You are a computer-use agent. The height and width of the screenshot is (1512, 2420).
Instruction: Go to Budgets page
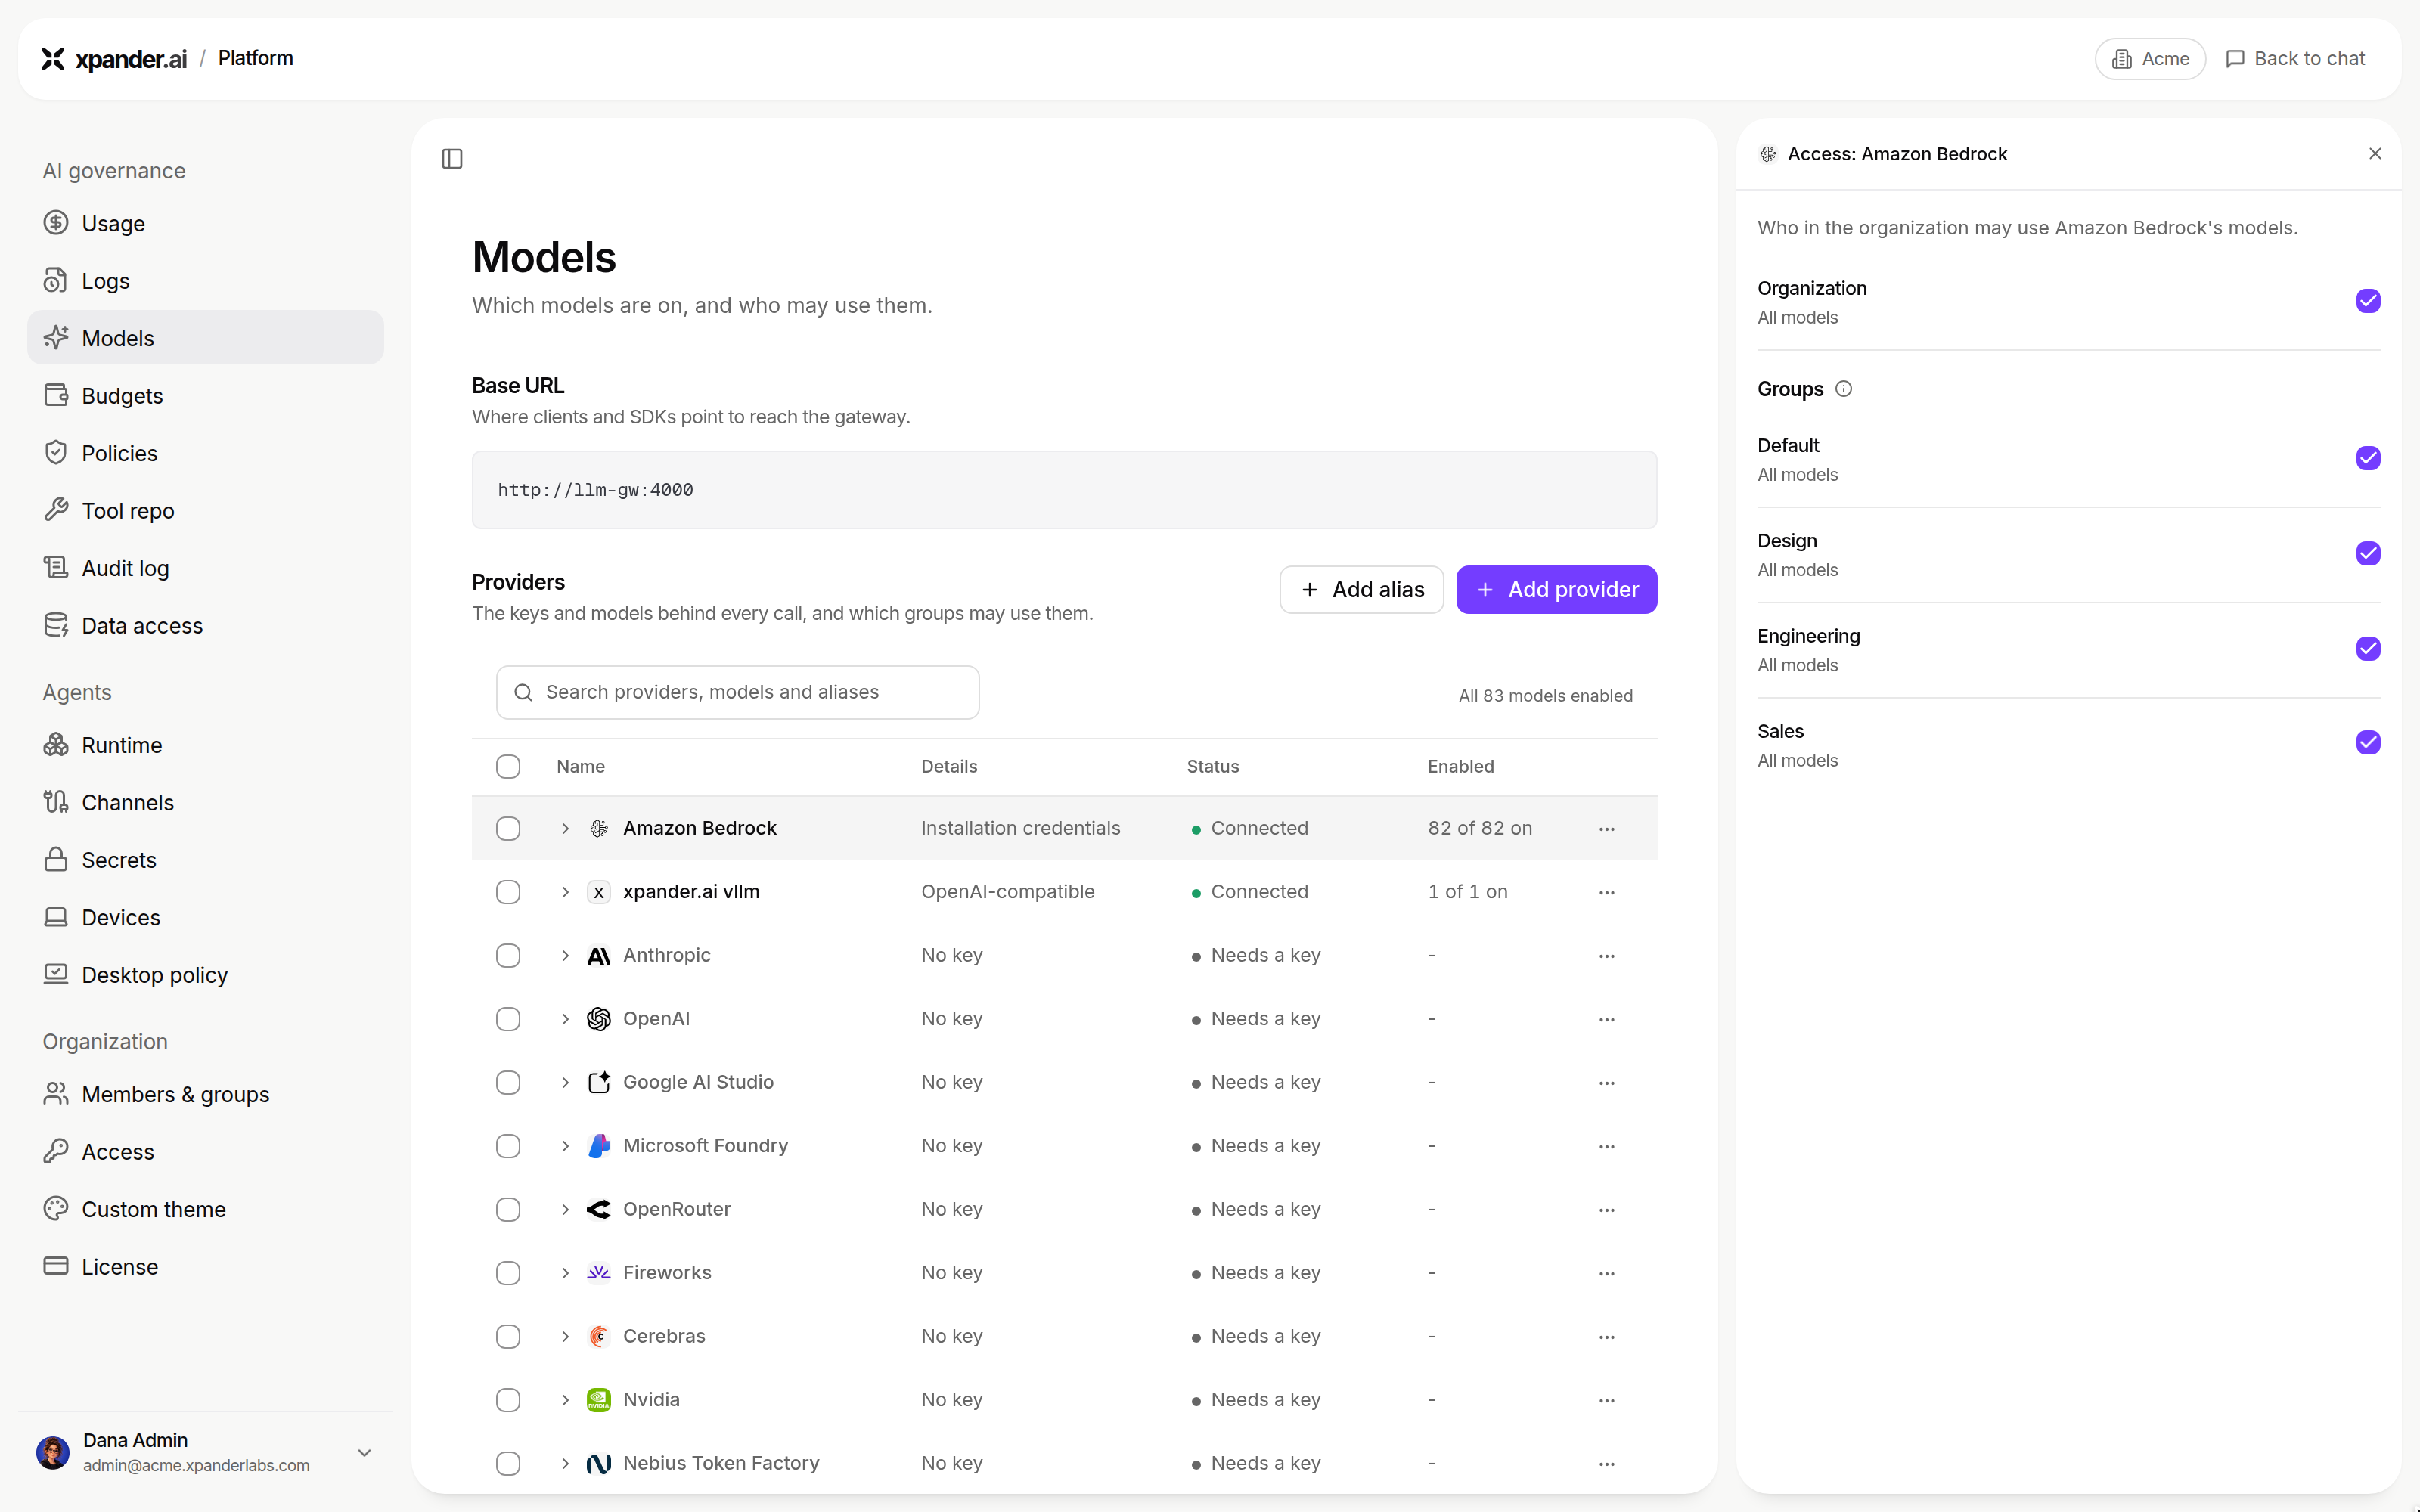coord(205,395)
